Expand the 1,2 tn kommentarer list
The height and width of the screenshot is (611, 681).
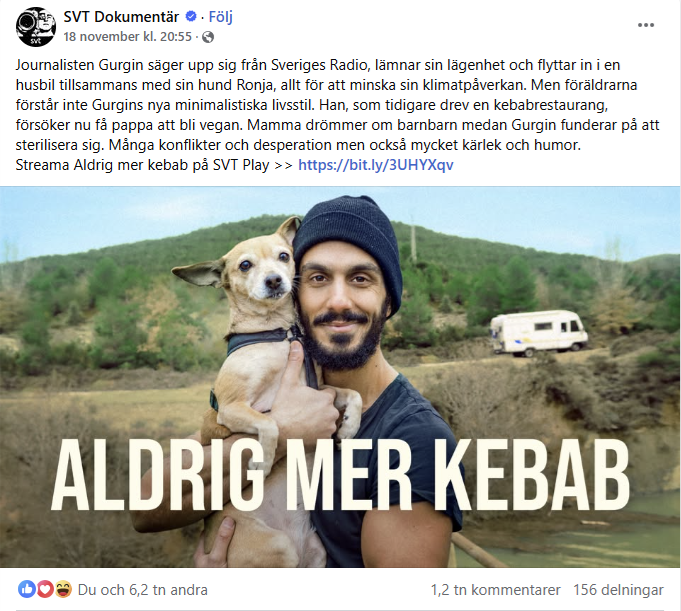pos(496,590)
